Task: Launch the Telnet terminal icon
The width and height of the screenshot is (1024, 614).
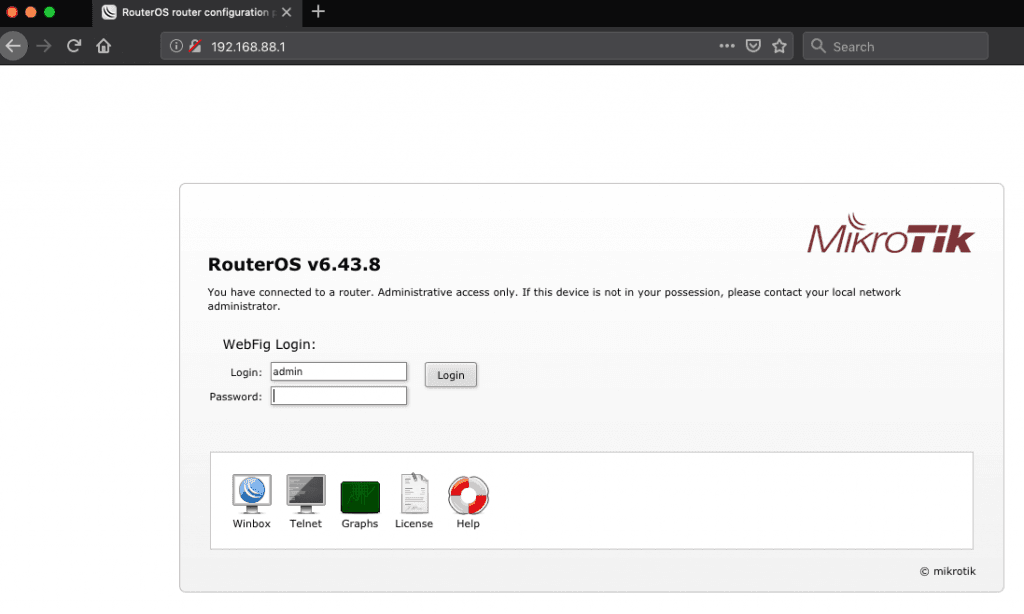Action: (x=306, y=494)
